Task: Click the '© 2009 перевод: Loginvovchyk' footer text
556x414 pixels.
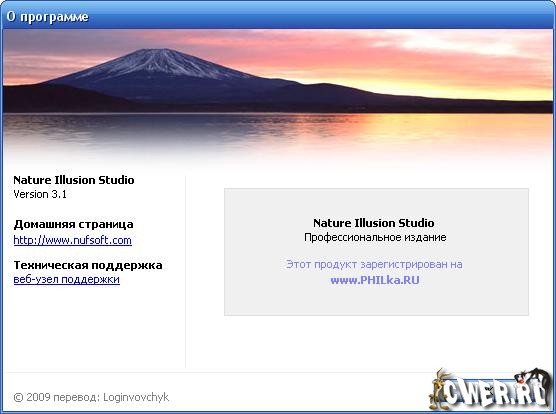Action: tap(91, 397)
